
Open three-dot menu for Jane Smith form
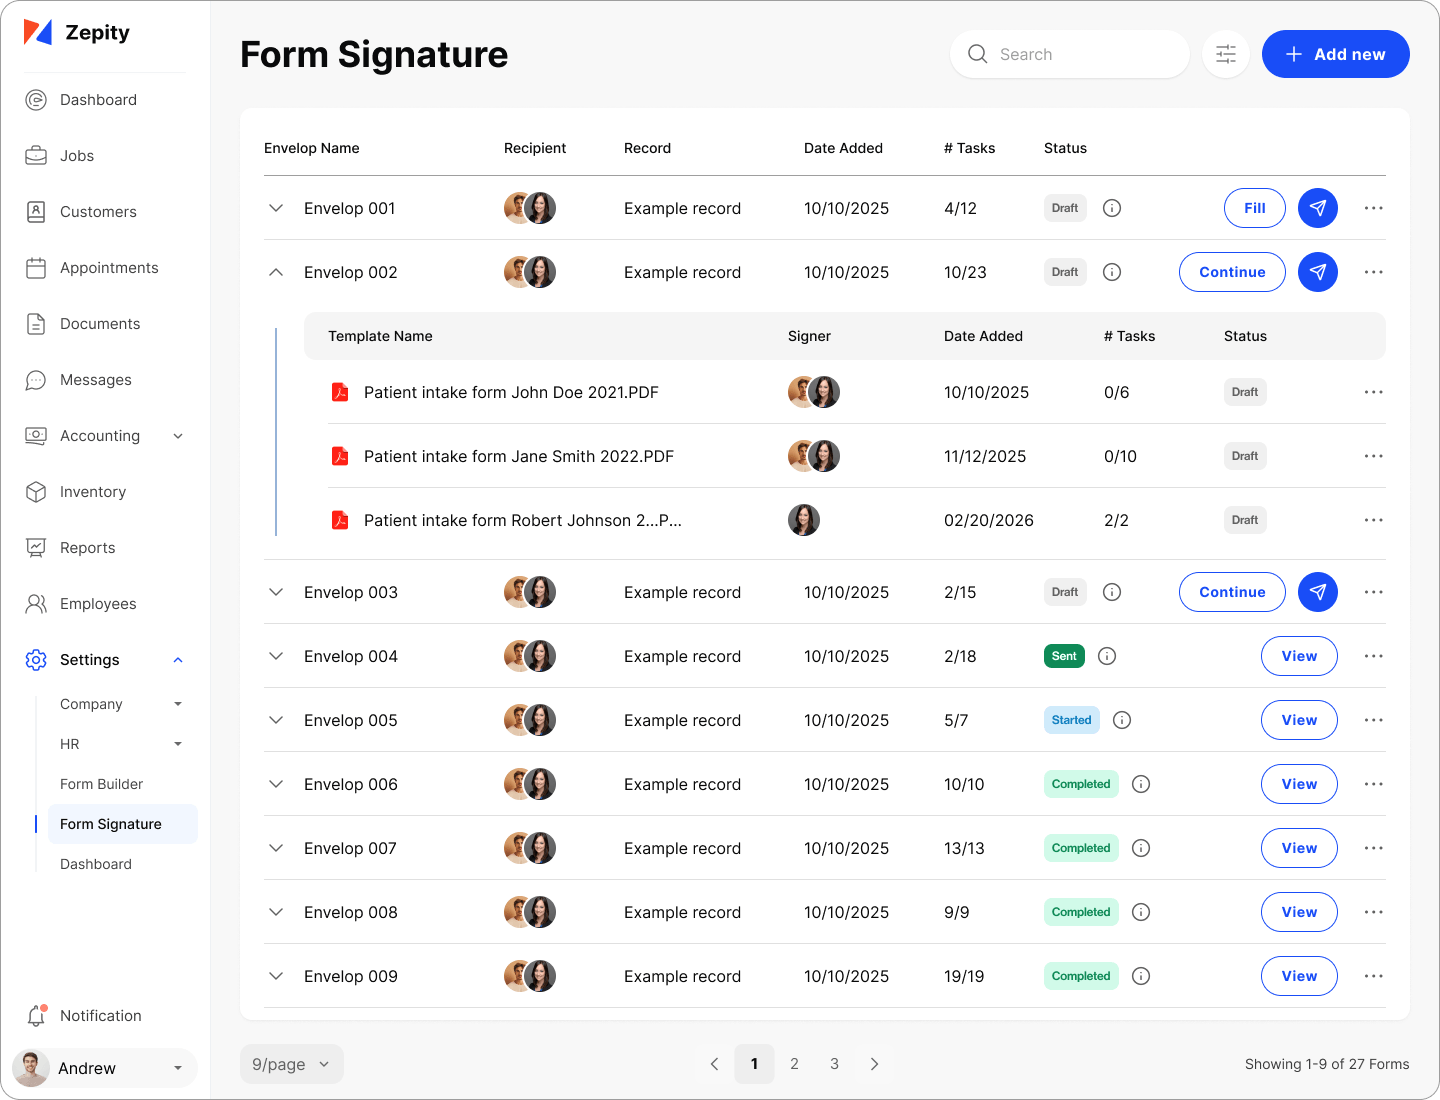[1374, 456]
